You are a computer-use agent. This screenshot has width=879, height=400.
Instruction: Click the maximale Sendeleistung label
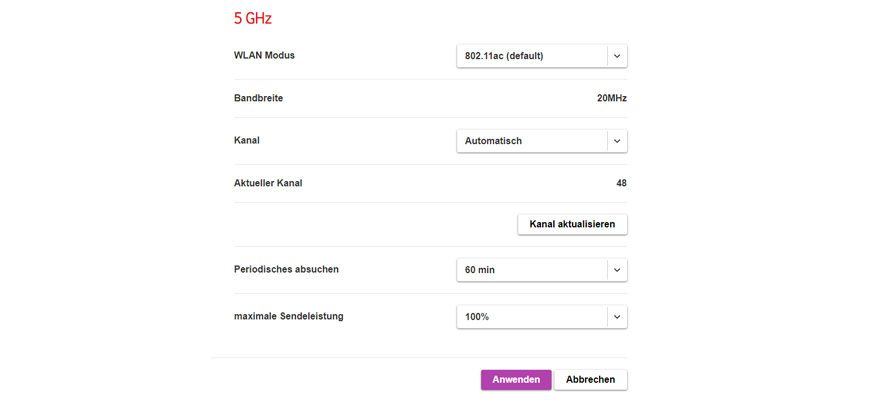pyautogui.click(x=288, y=316)
